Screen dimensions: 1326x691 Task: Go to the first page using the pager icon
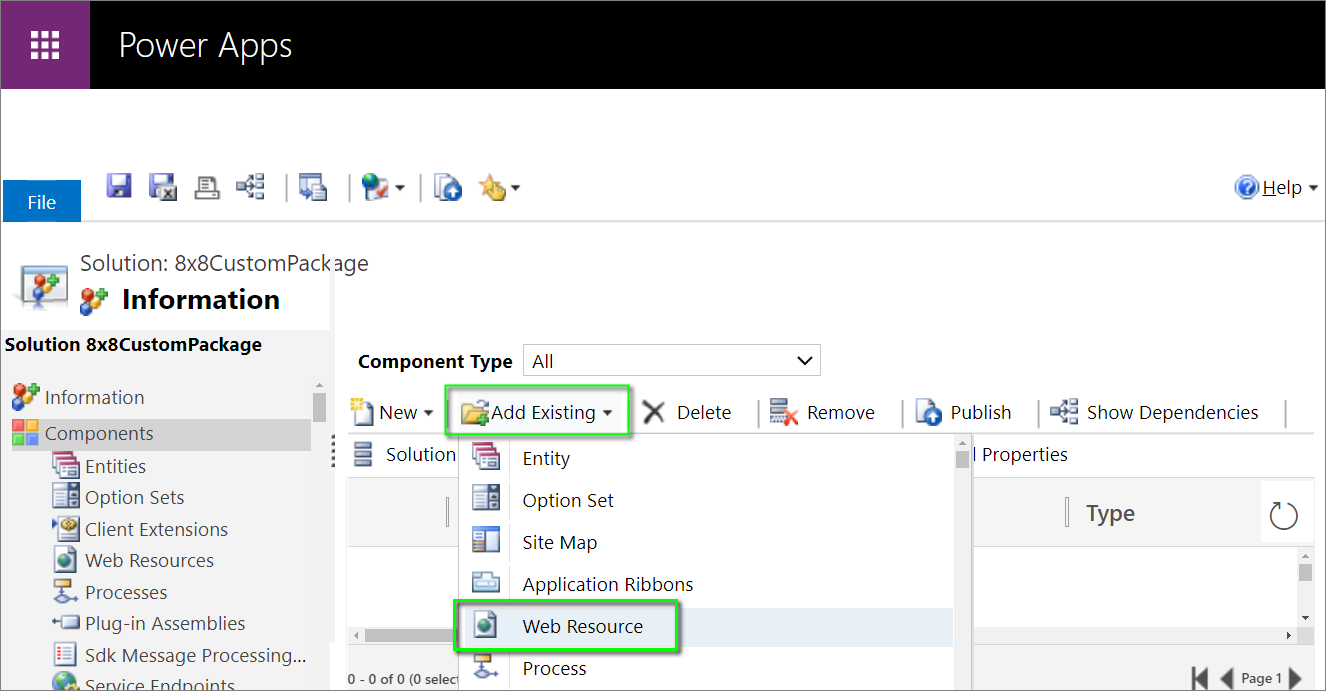1200,678
